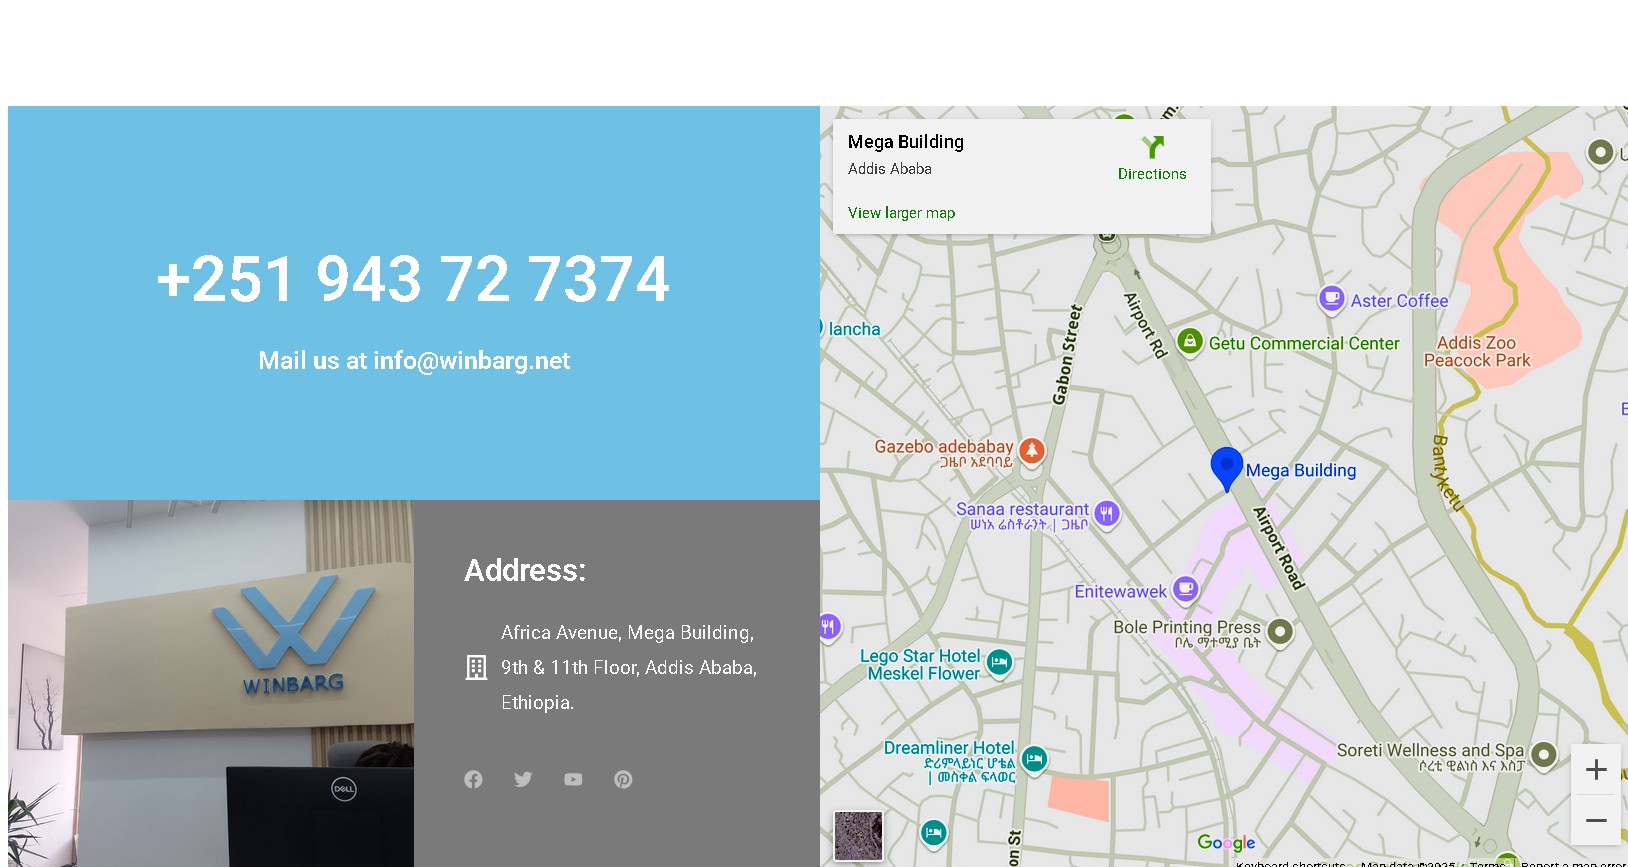Click the Gazebo adebabay park marker
The height and width of the screenshot is (867, 1628).
[1032, 451]
